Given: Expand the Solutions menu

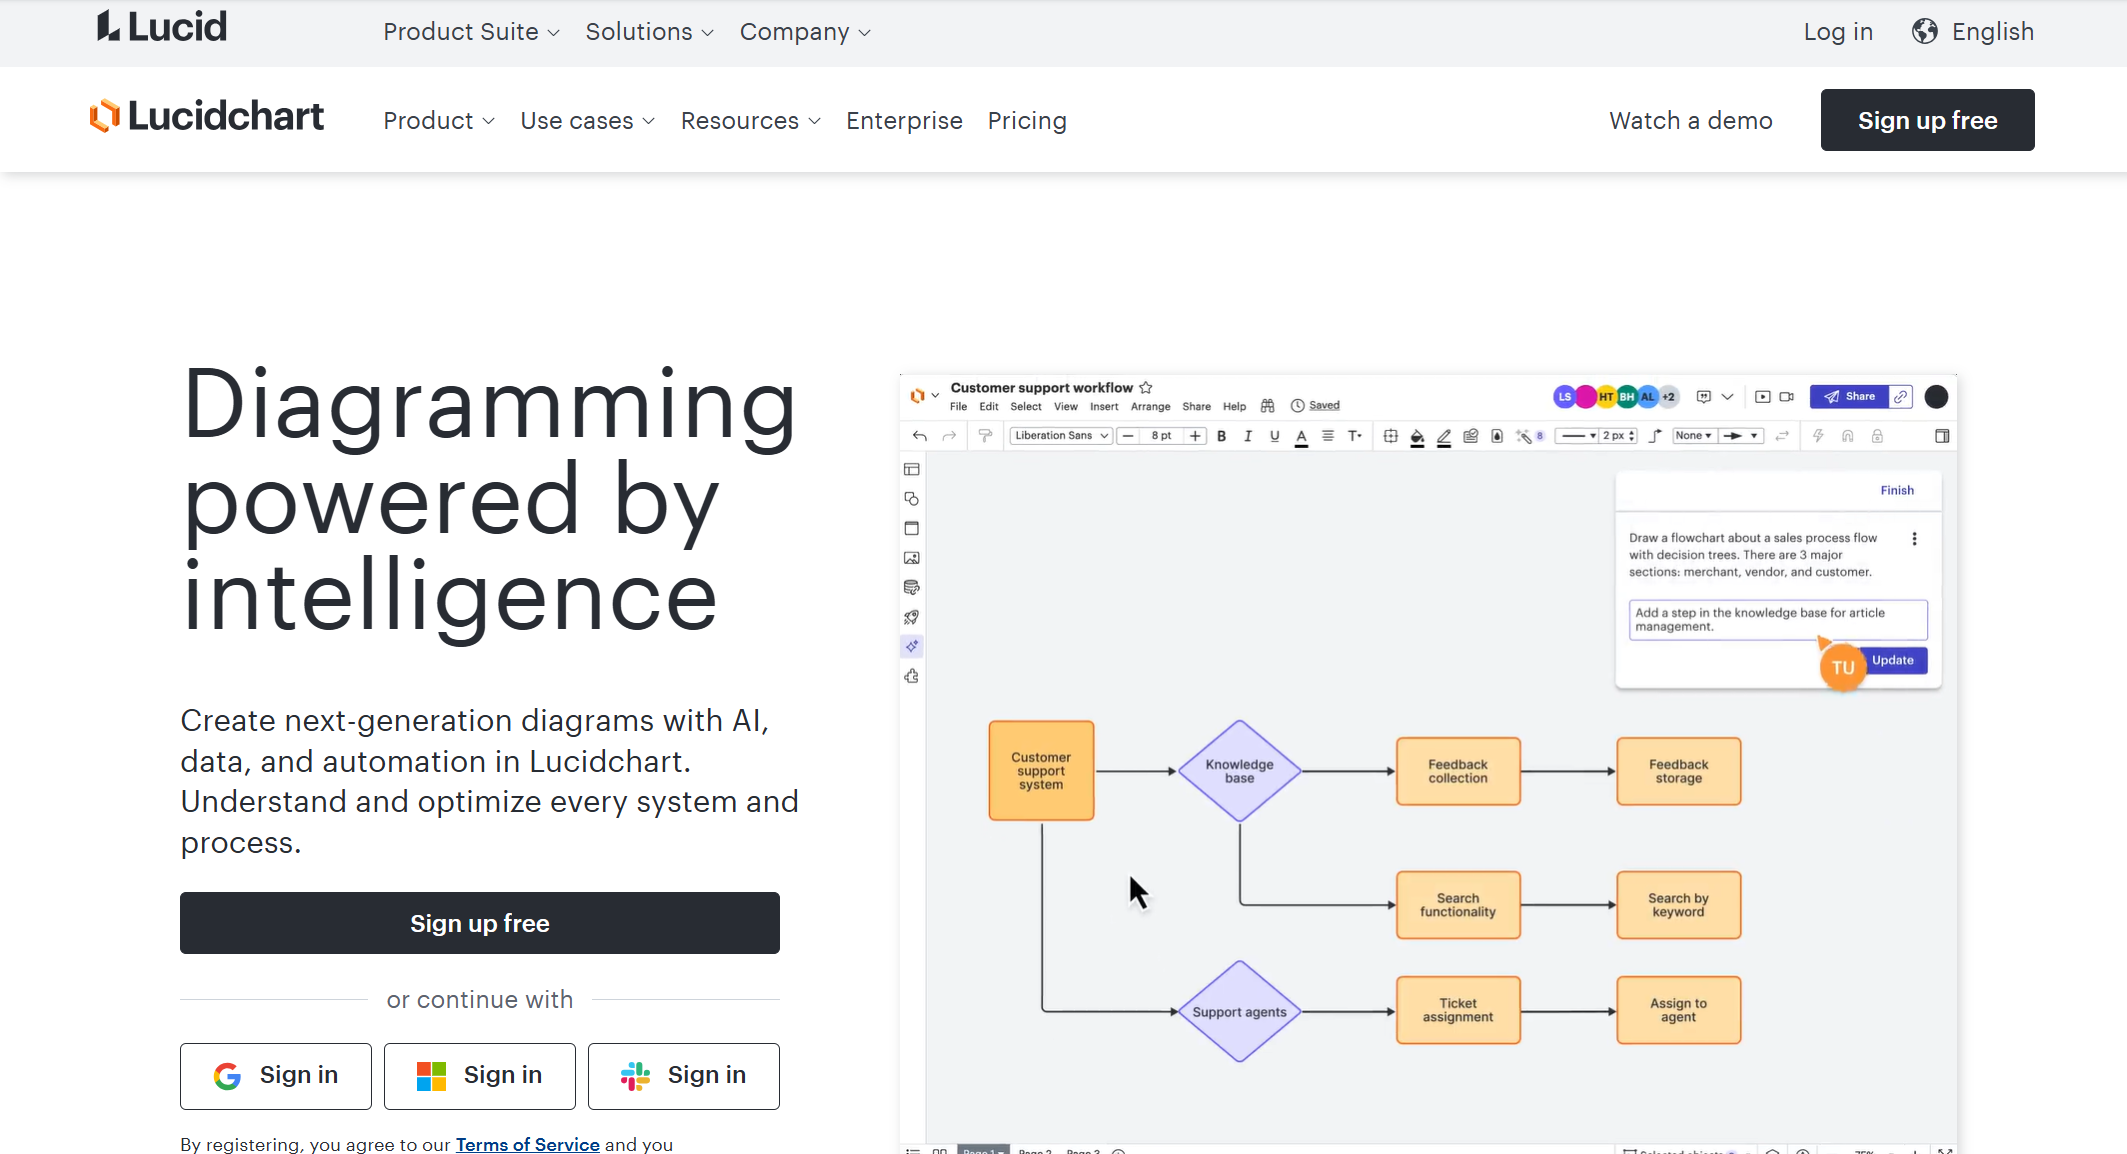Looking at the screenshot, I should 650,32.
